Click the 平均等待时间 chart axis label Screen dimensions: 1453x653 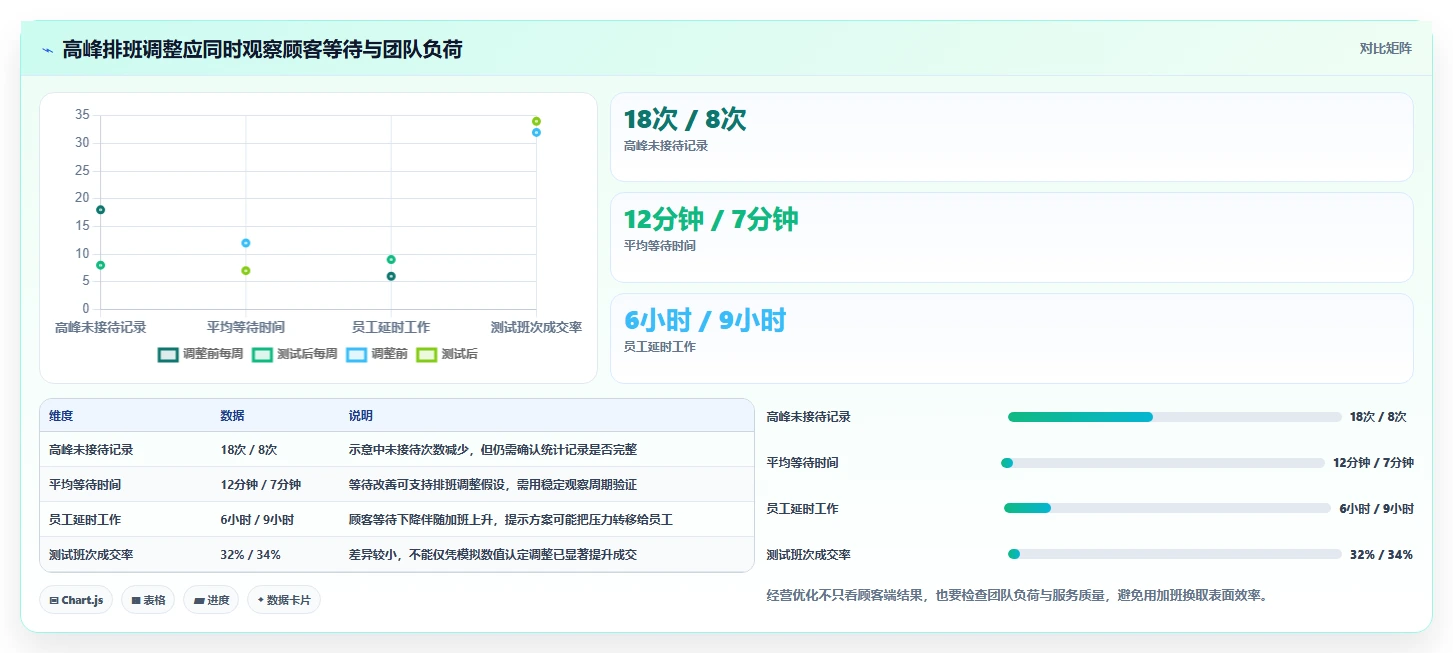[245, 327]
